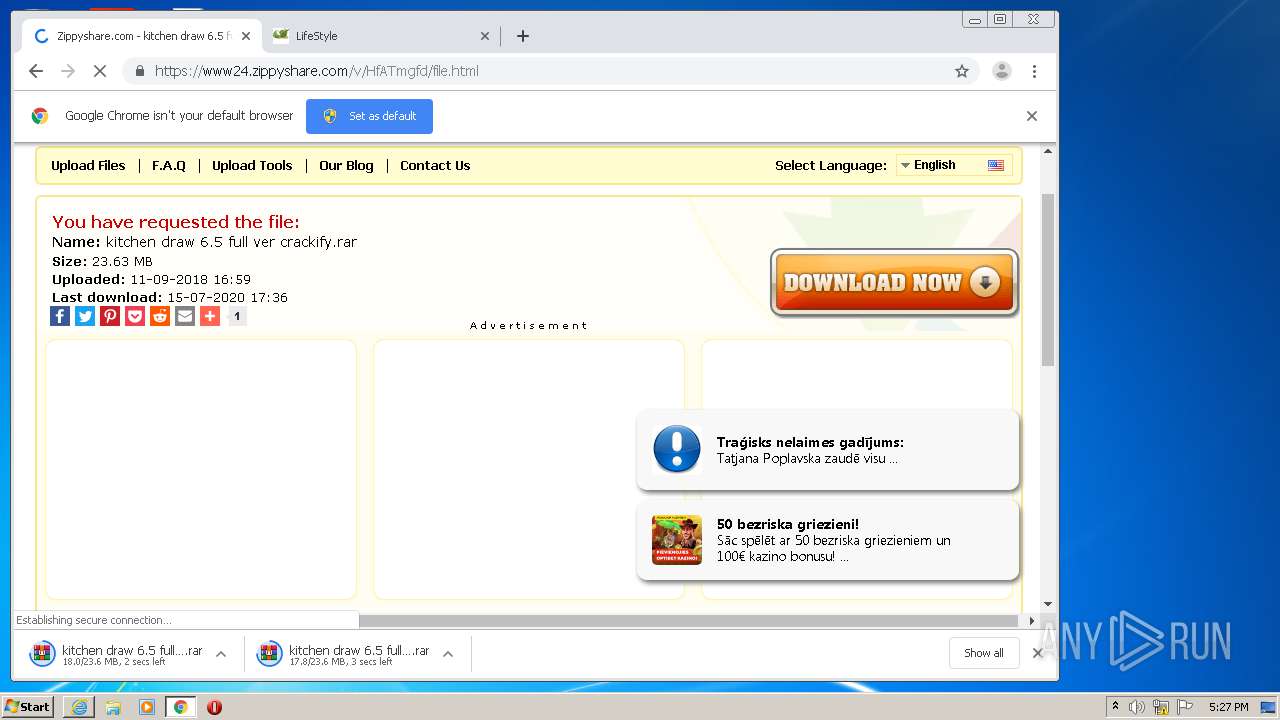Screen dimensions: 1280x720
Task: Click the casino ad thumbnail image
Action: click(x=677, y=540)
